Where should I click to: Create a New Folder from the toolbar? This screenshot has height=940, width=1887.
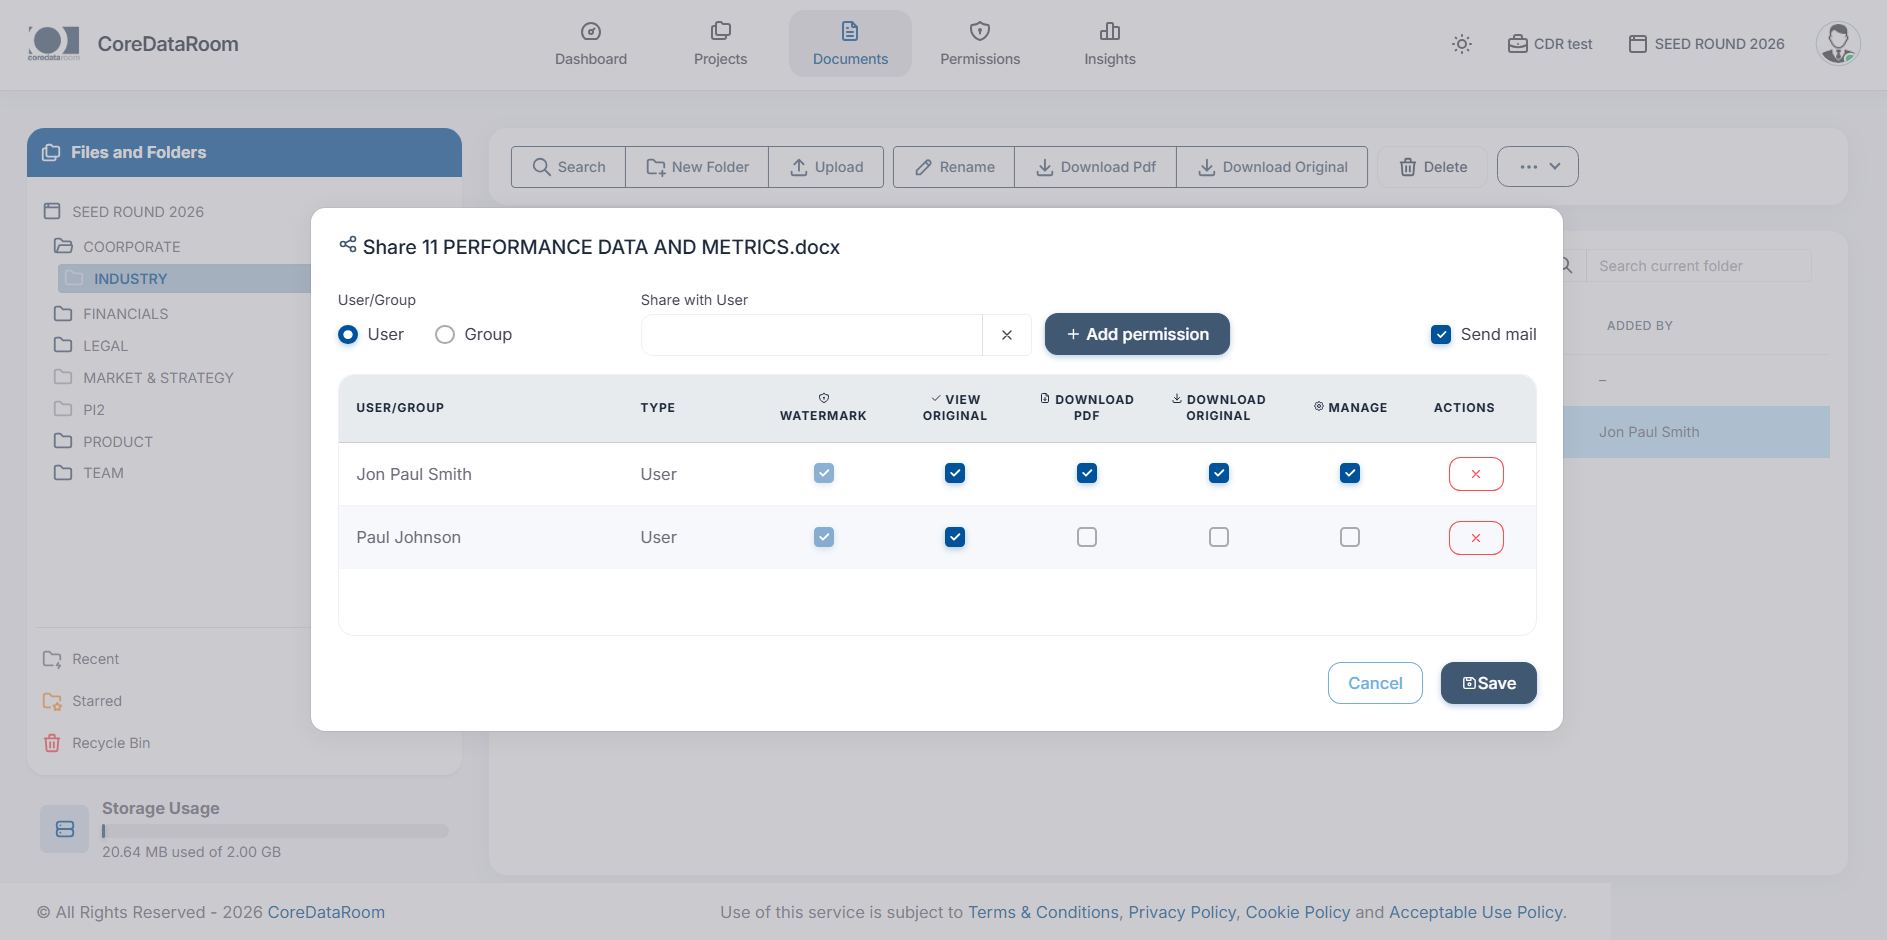[697, 167]
